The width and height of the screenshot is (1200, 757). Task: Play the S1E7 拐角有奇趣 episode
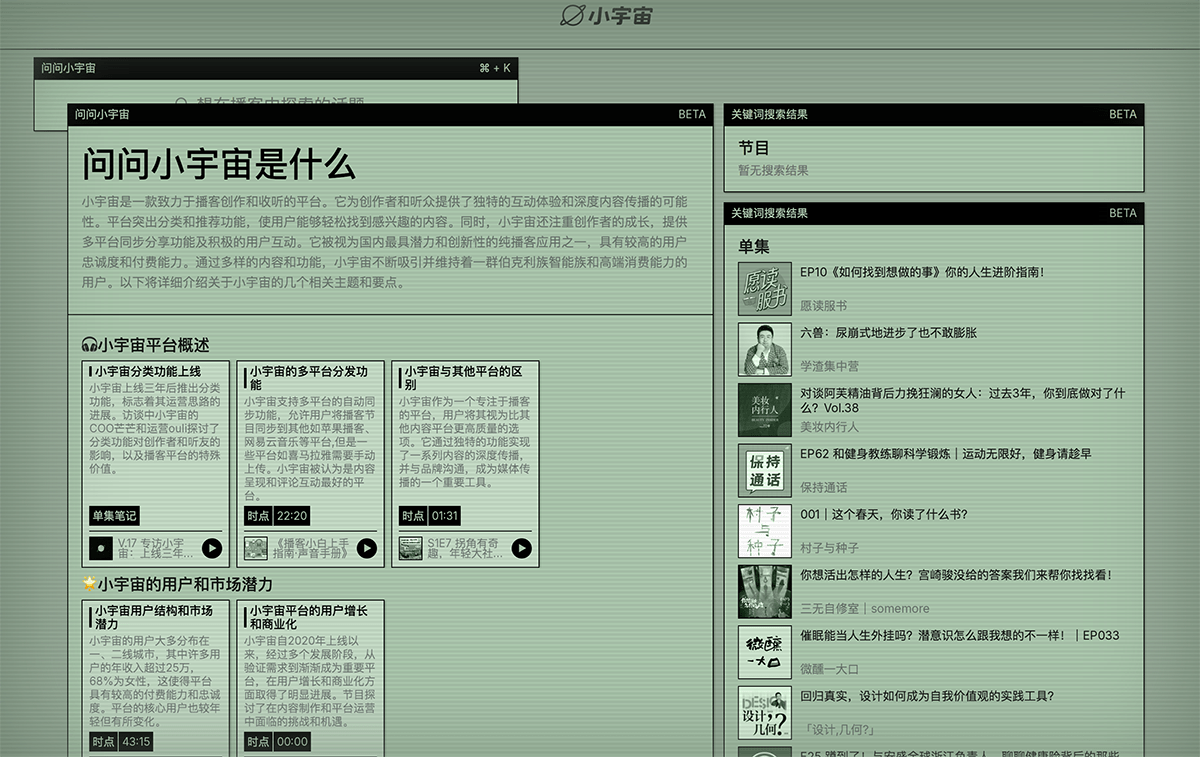tap(521, 548)
